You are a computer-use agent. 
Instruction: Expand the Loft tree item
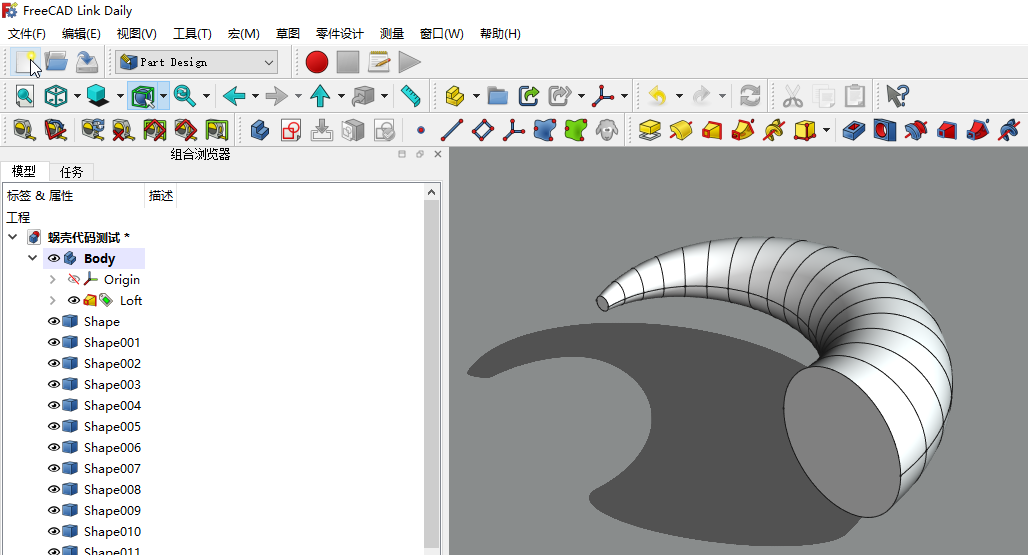(53, 301)
